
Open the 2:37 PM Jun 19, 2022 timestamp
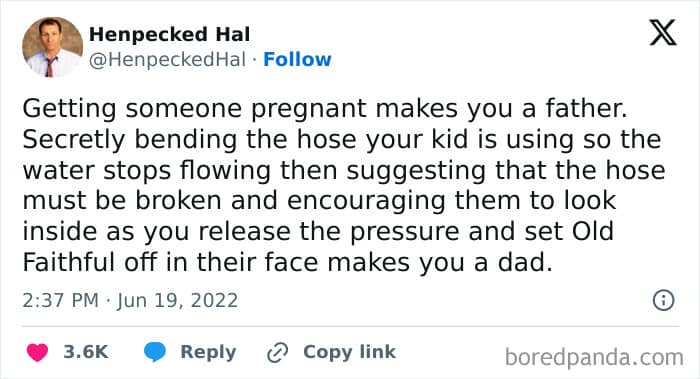130,300
